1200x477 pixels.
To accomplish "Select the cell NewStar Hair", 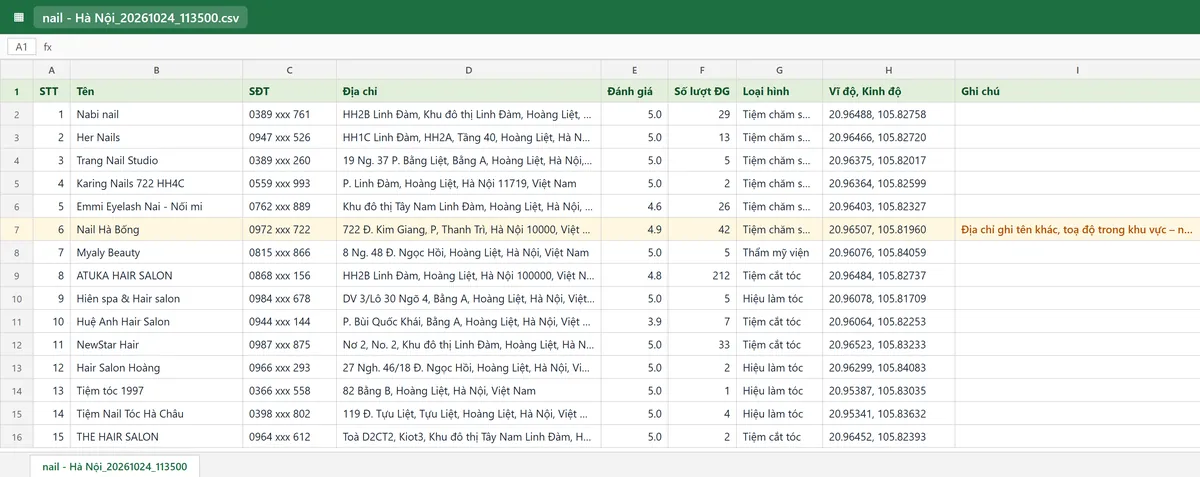I will (x=156, y=345).
